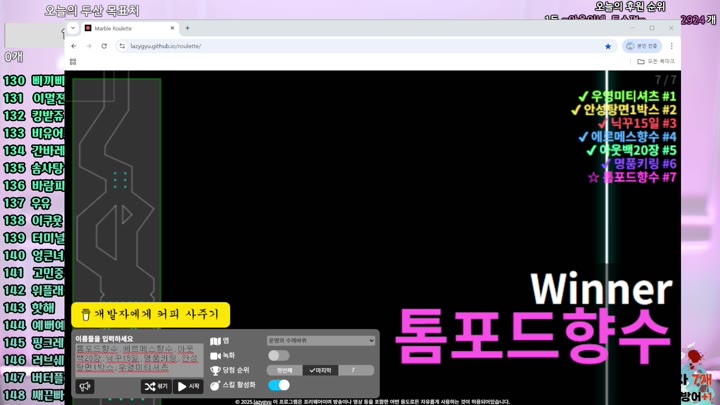This screenshot has width=720, height=405.
Task: Toggle the skill activation switch
Action: [x=279, y=385]
